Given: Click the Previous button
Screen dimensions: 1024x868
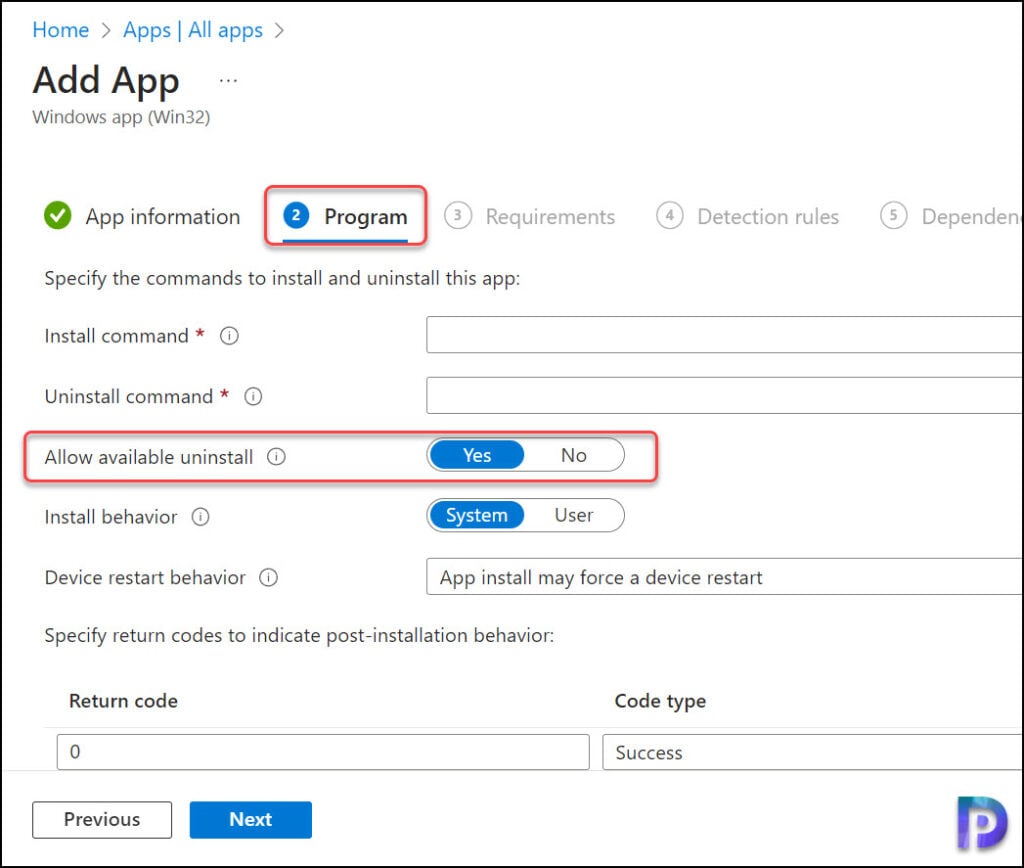Looking at the screenshot, I should (102, 820).
